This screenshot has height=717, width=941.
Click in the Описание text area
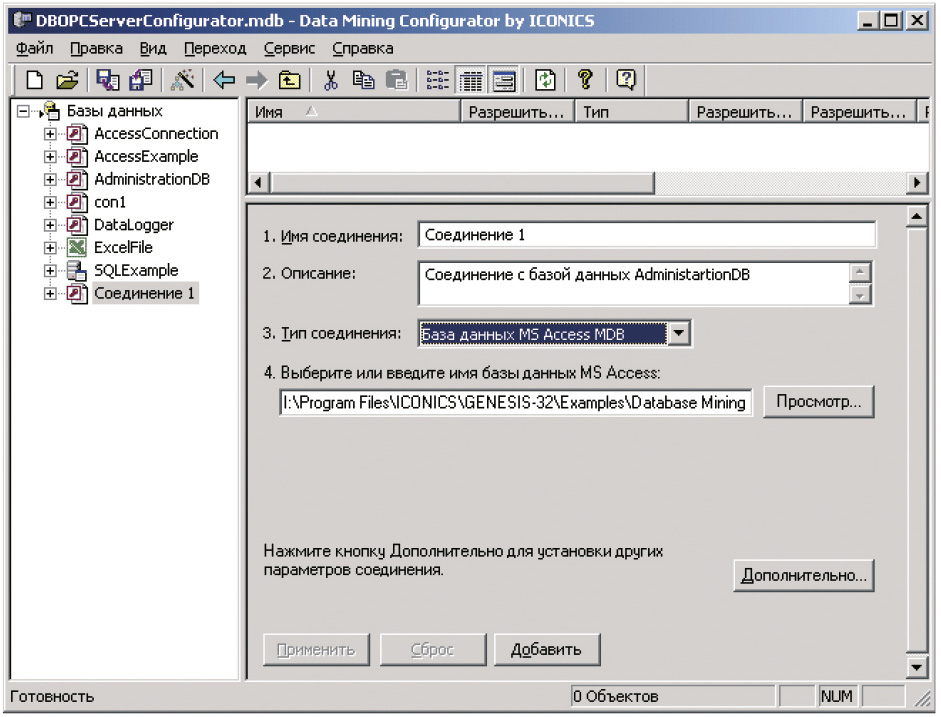click(x=633, y=283)
